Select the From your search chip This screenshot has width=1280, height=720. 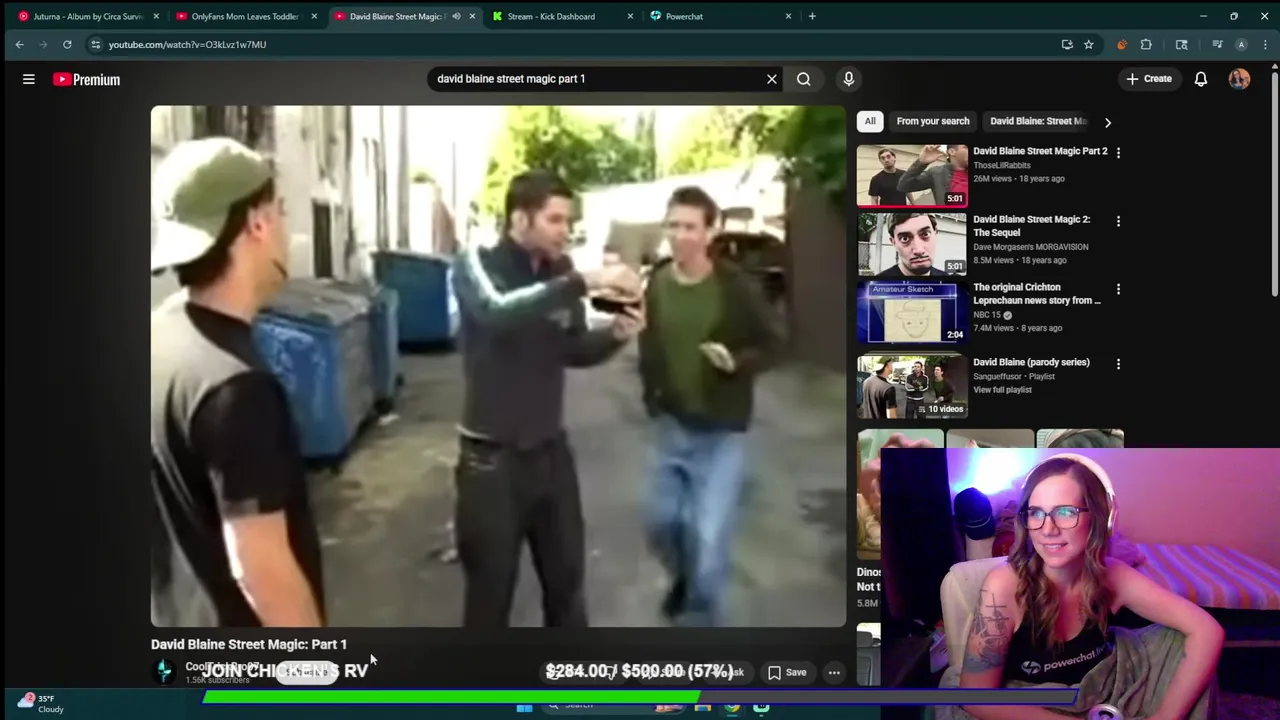(x=933, y=121)
